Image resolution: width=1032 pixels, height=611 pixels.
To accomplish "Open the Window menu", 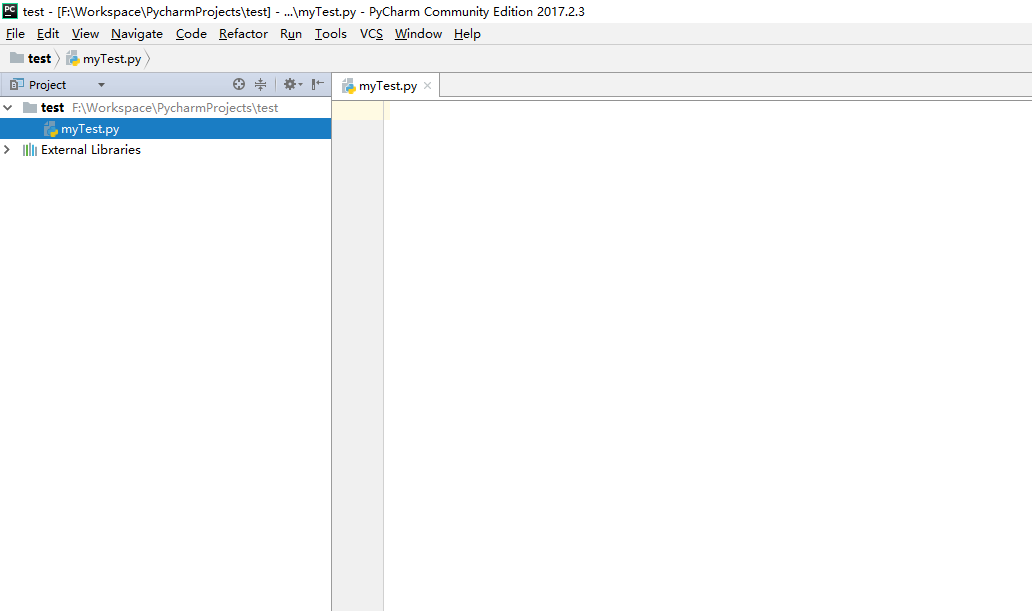I will tap(418, 34).
